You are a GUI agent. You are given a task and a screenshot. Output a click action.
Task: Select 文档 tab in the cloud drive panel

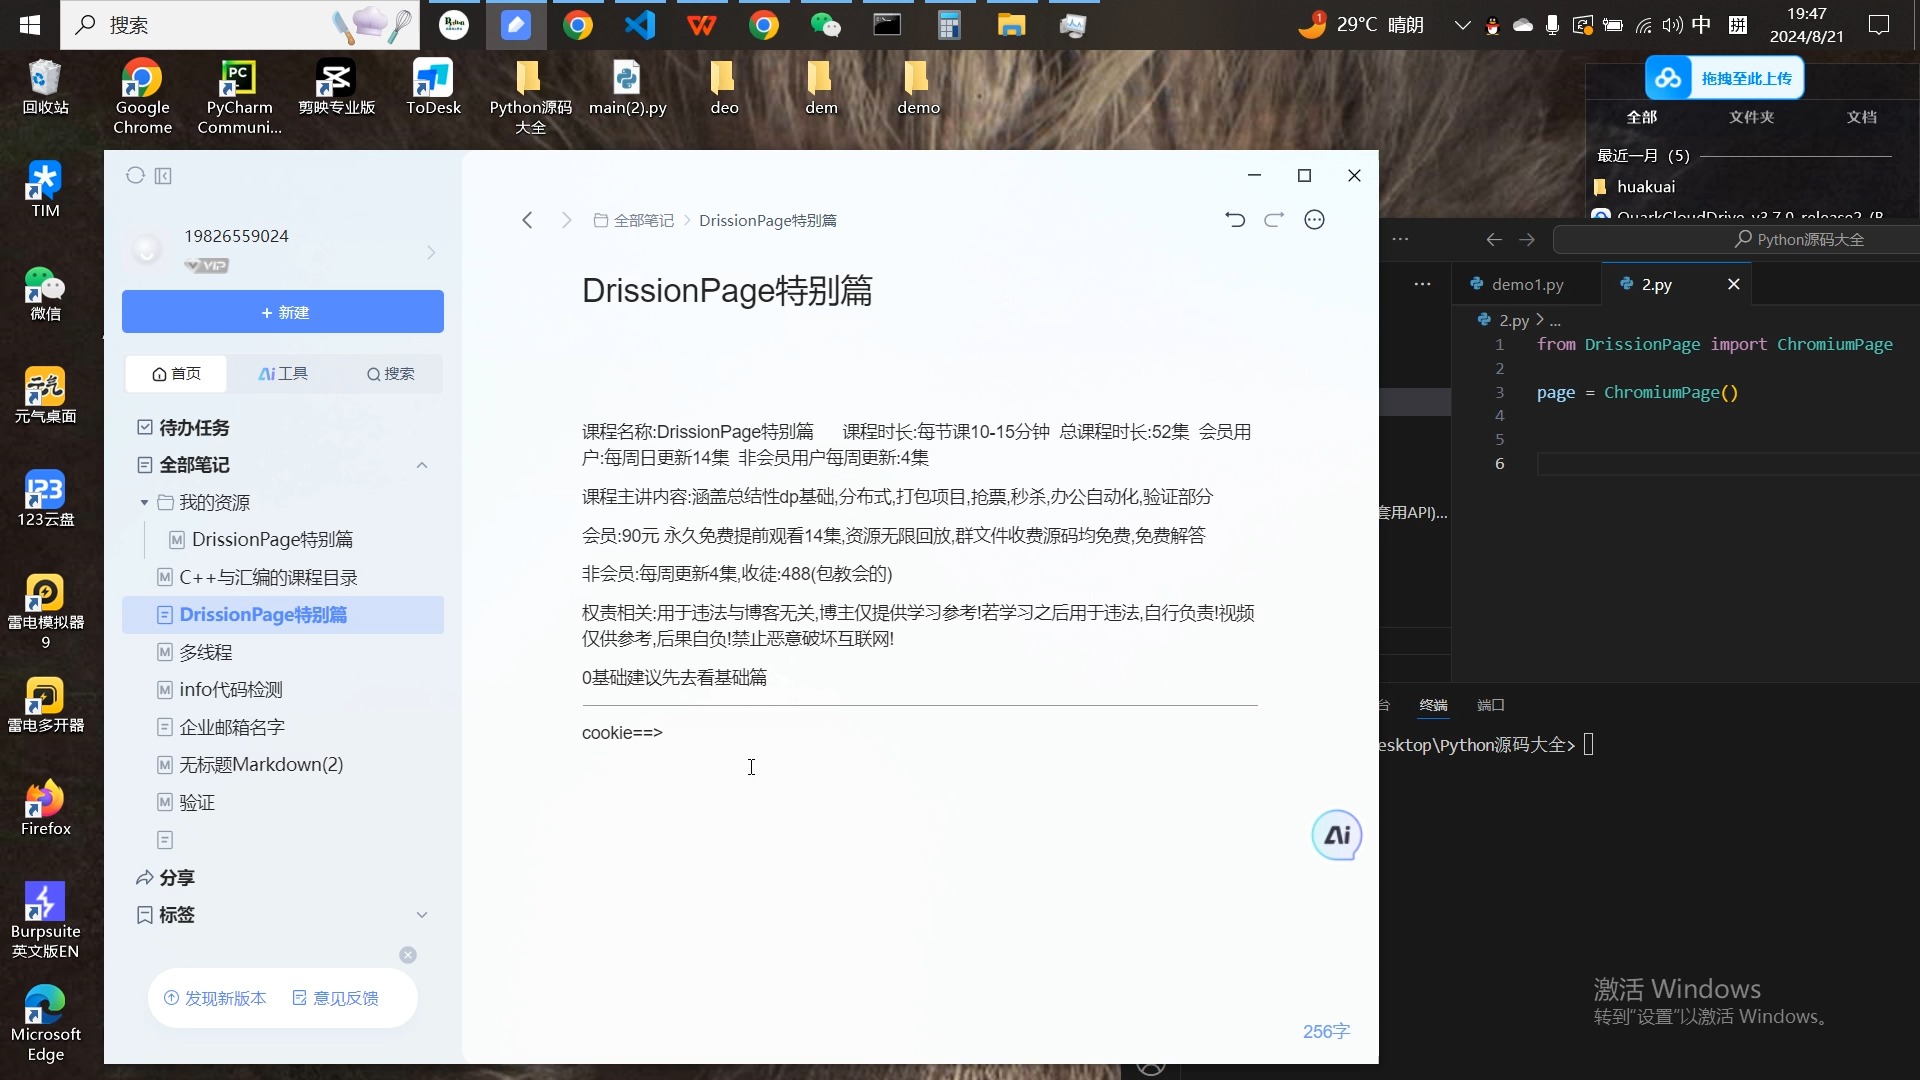pyautogui.click(x=1861, y=117)
